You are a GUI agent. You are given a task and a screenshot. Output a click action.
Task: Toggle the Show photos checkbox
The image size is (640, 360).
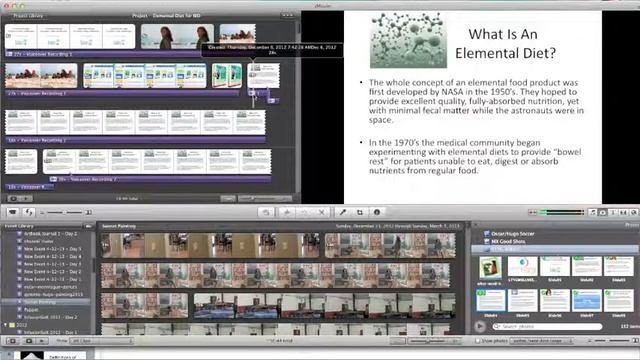478,341
